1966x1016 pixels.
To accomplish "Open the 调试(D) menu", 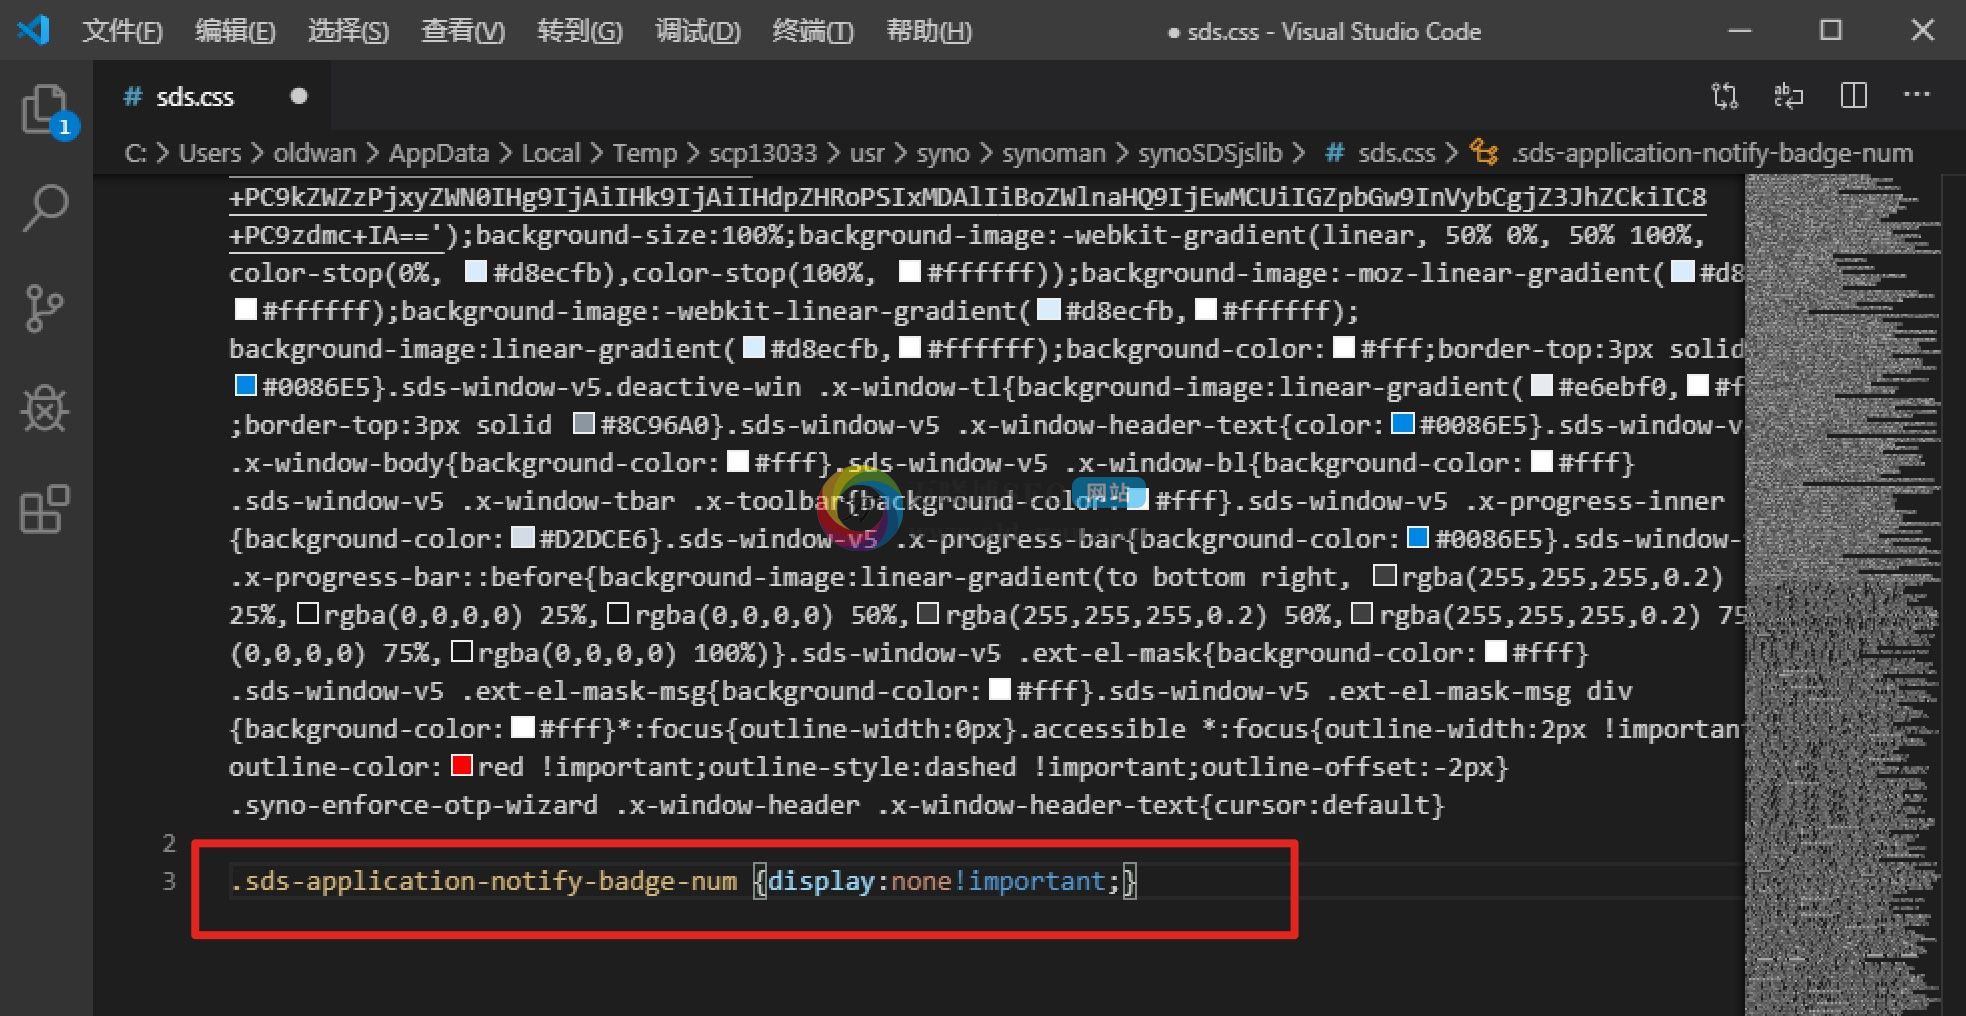I will point(697,31).
